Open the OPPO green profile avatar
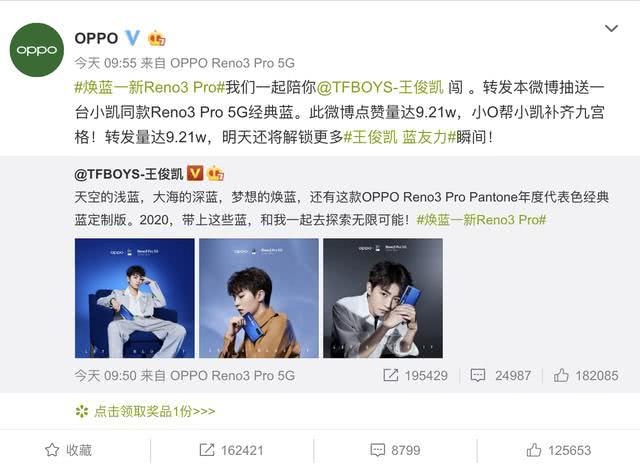Viewport: 640px width, 471px height. (37, 50)
